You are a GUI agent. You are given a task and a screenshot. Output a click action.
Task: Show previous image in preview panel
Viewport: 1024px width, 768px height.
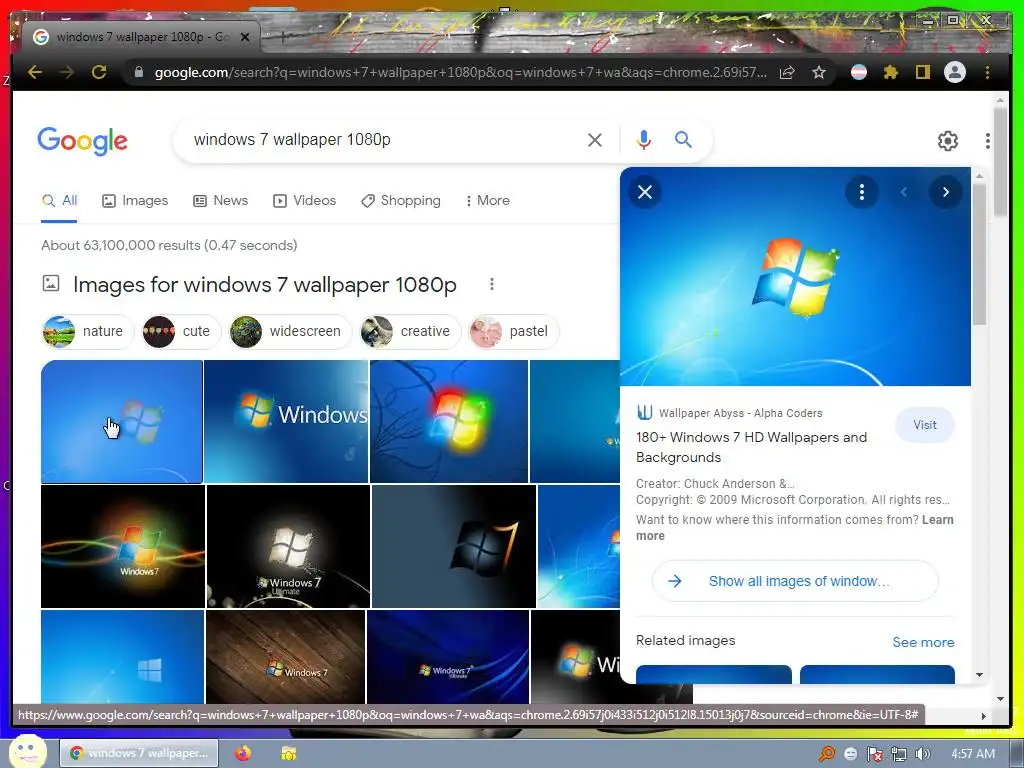904,192
